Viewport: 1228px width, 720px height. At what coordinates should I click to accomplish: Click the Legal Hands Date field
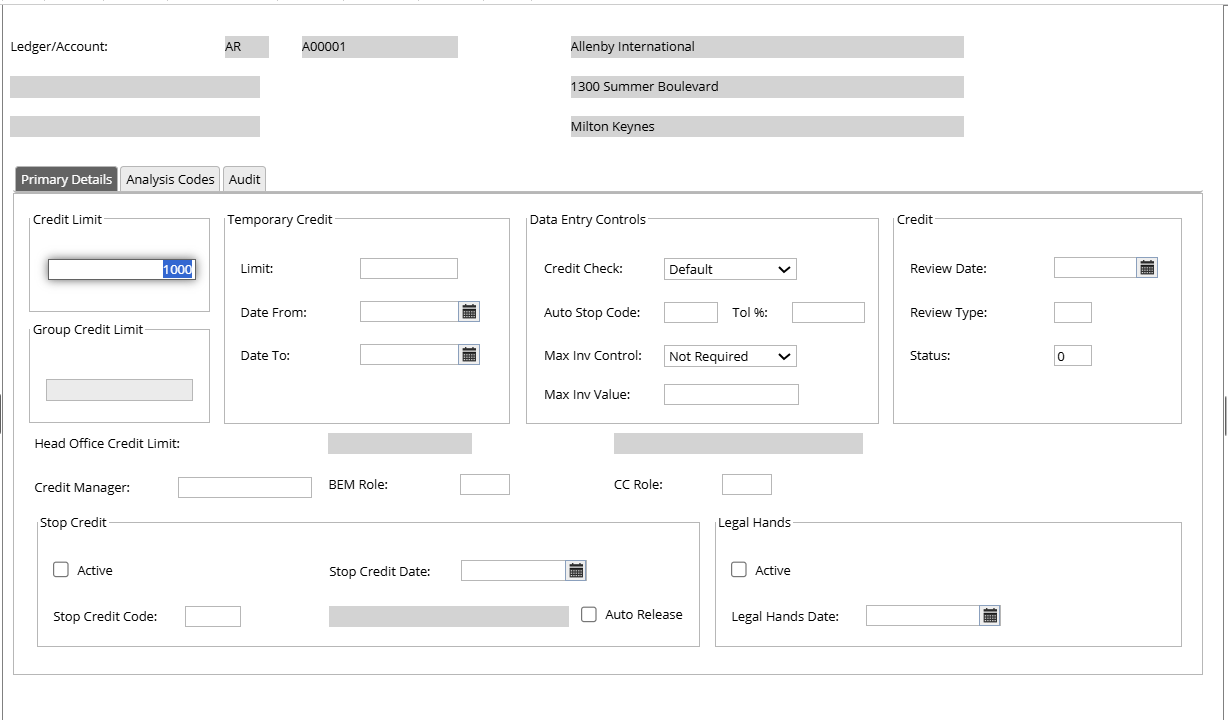pyautogui.click(x=922, y=615)
